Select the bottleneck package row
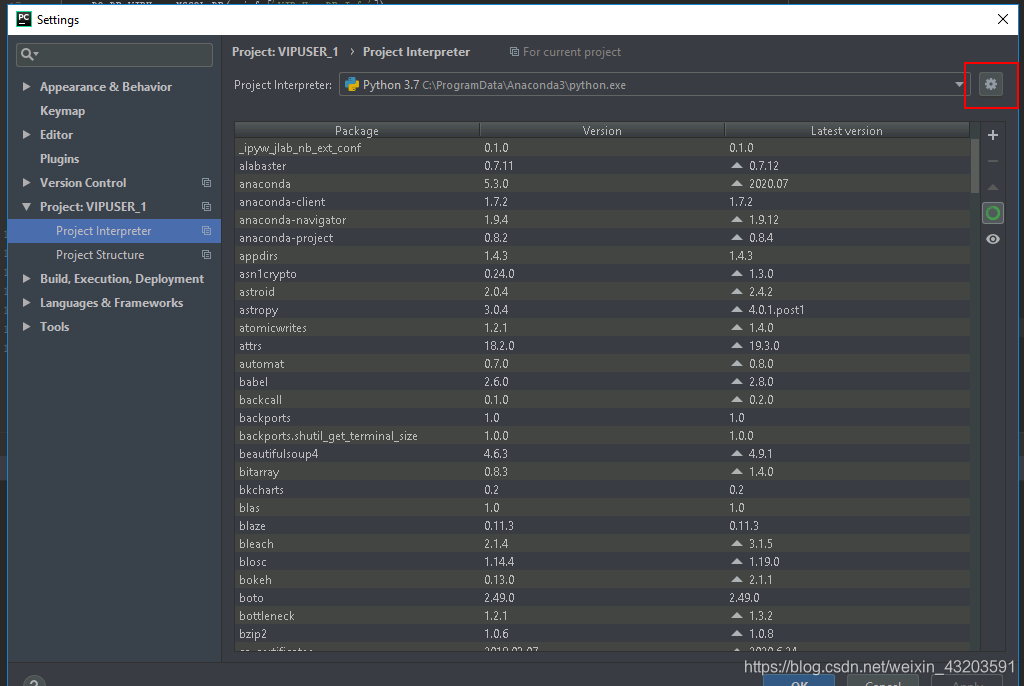 point(602,615)
